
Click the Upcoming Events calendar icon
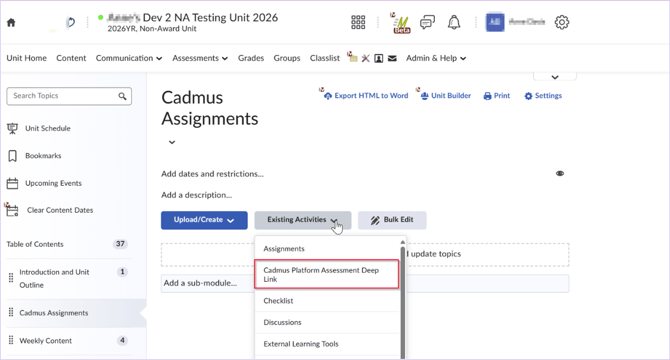[12, 183]
